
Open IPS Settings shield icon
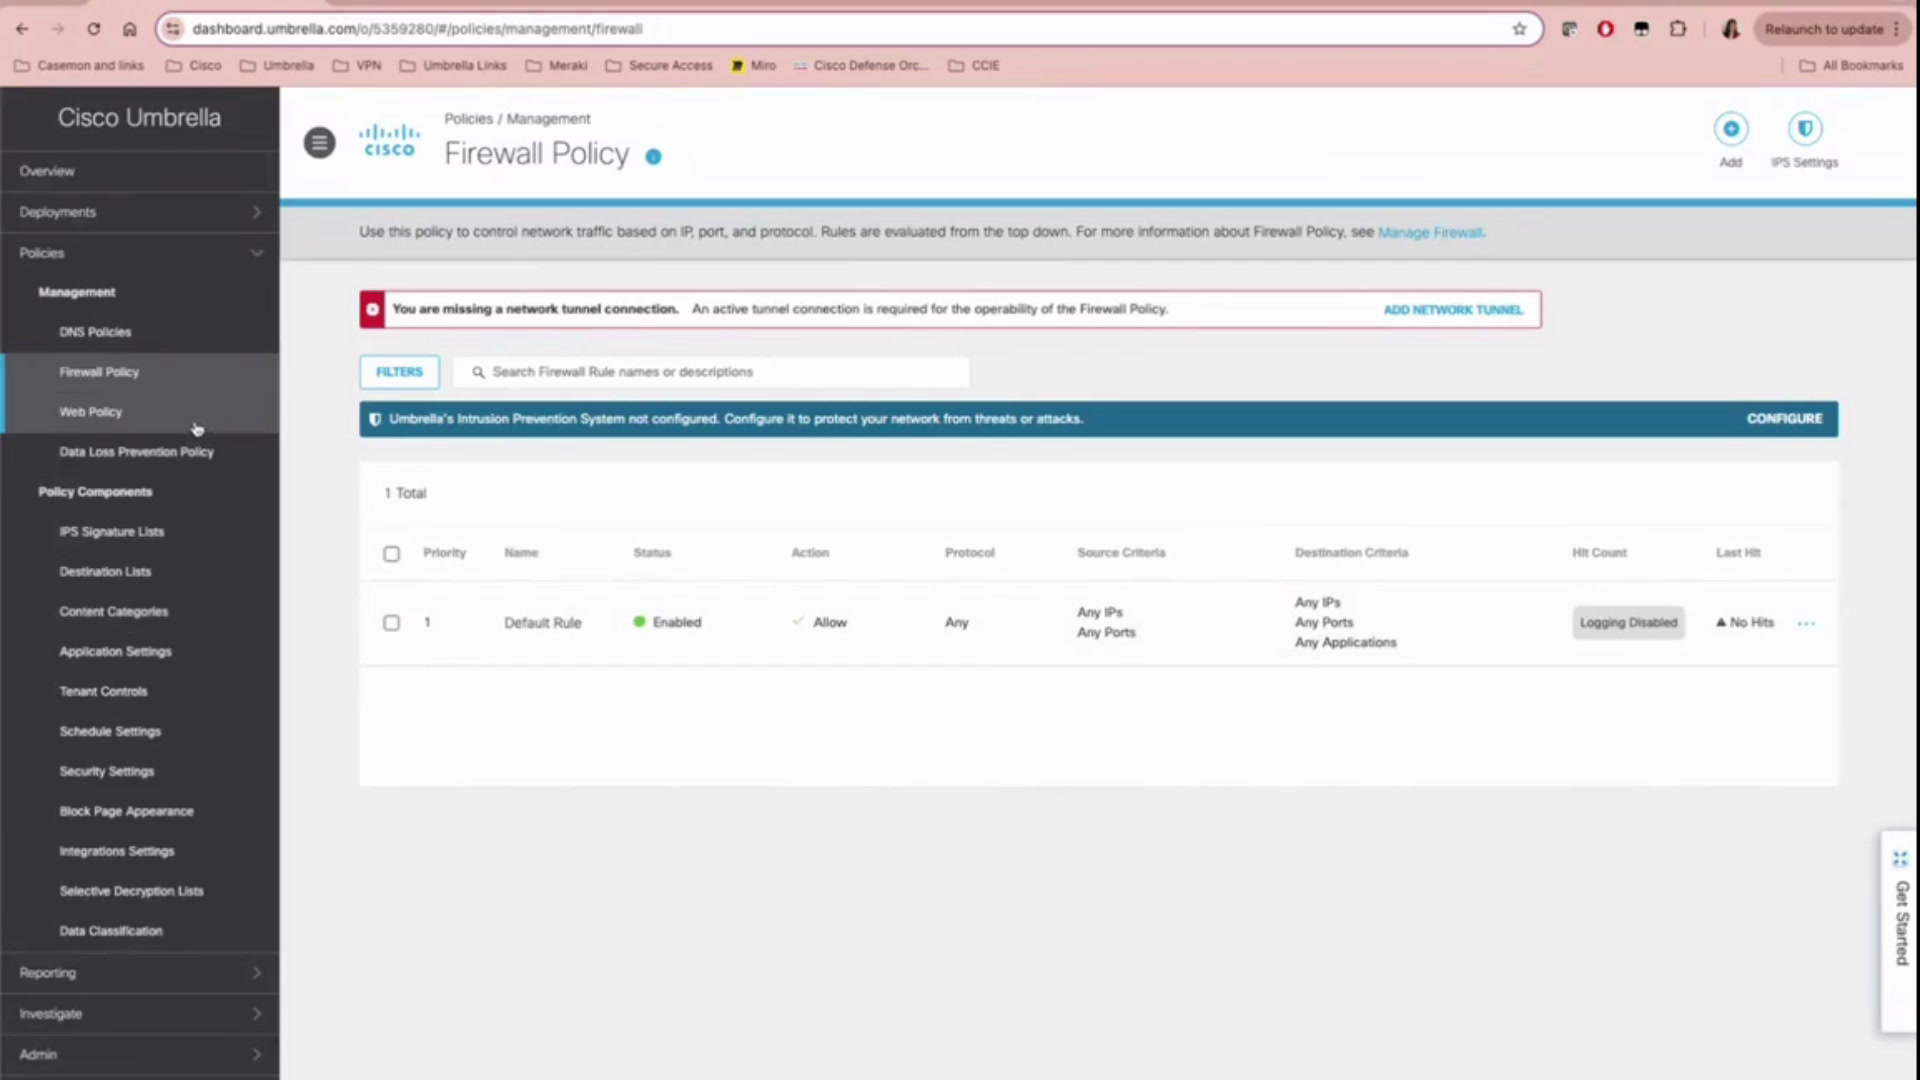(x=1805, y=129)
